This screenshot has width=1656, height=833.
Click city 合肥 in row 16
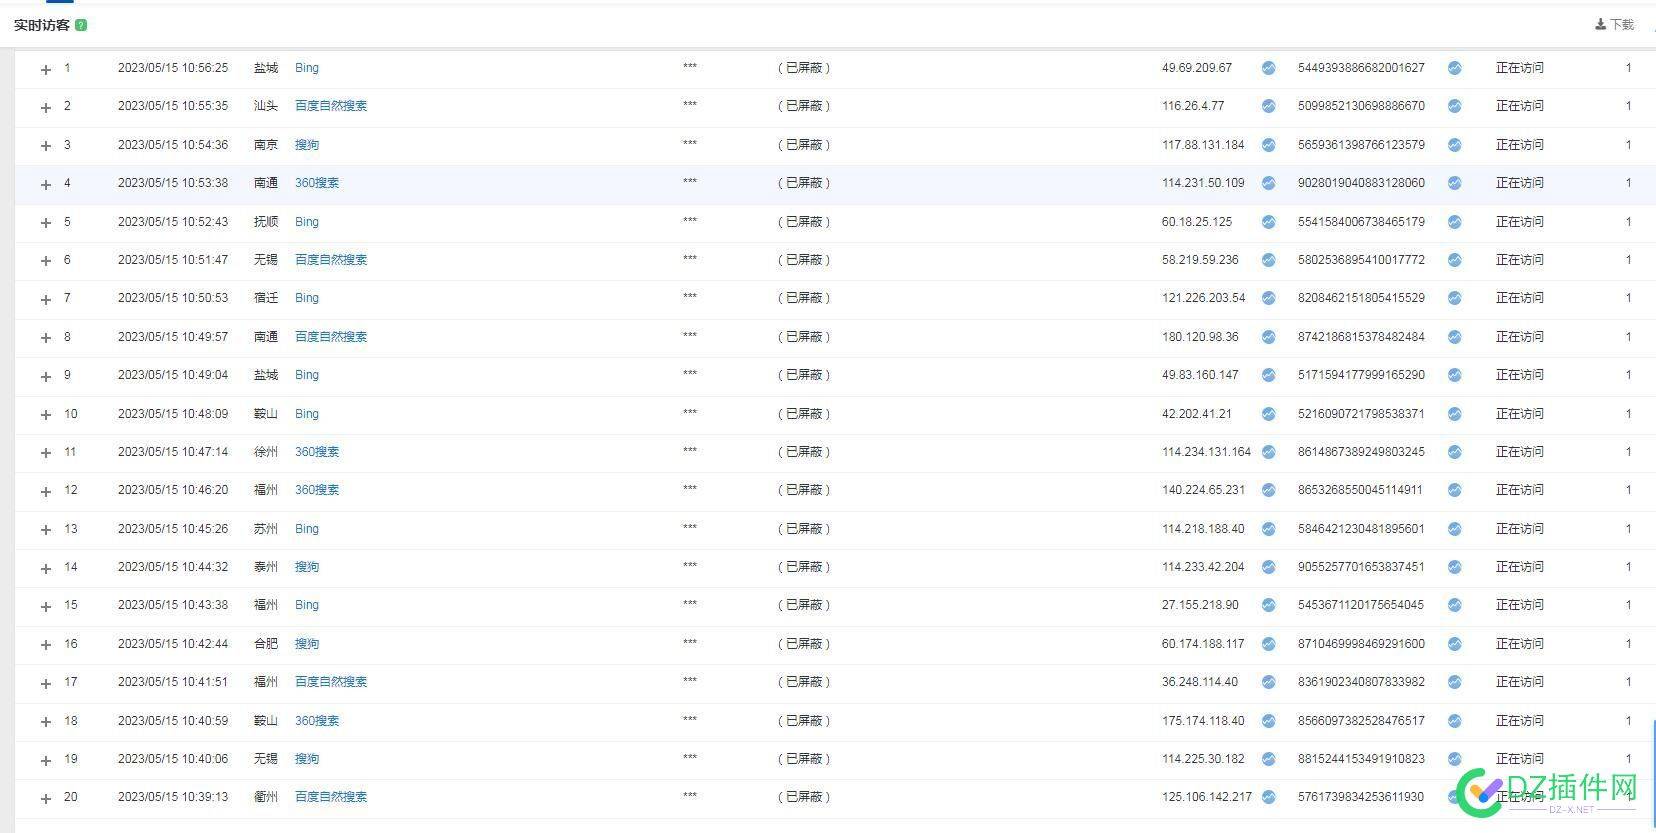click(266, 644)
